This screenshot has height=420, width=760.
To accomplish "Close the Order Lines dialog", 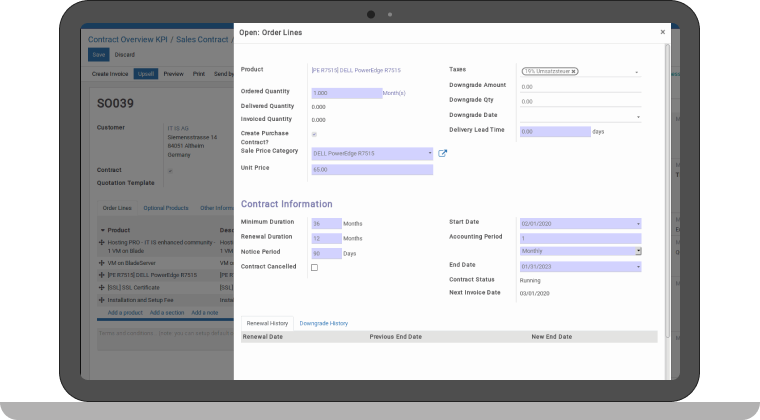I will click(662, 32).
